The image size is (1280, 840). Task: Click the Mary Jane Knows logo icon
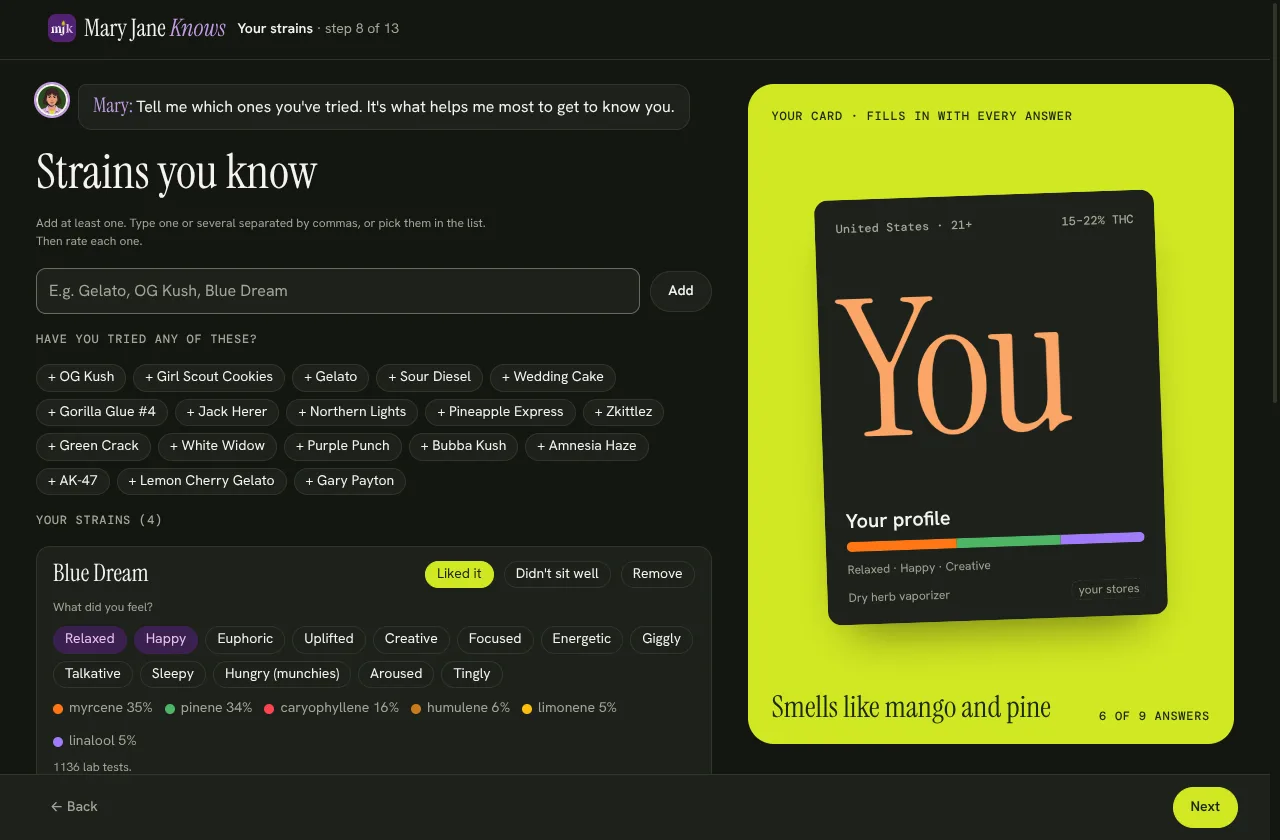(x=62, y=28)
